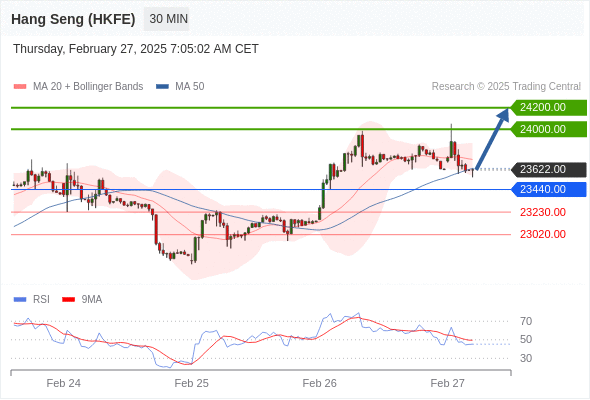Click the Research © 2025 Trading Central credit
The width and height of the screenshot is (590, 400).
pos(506,87)
